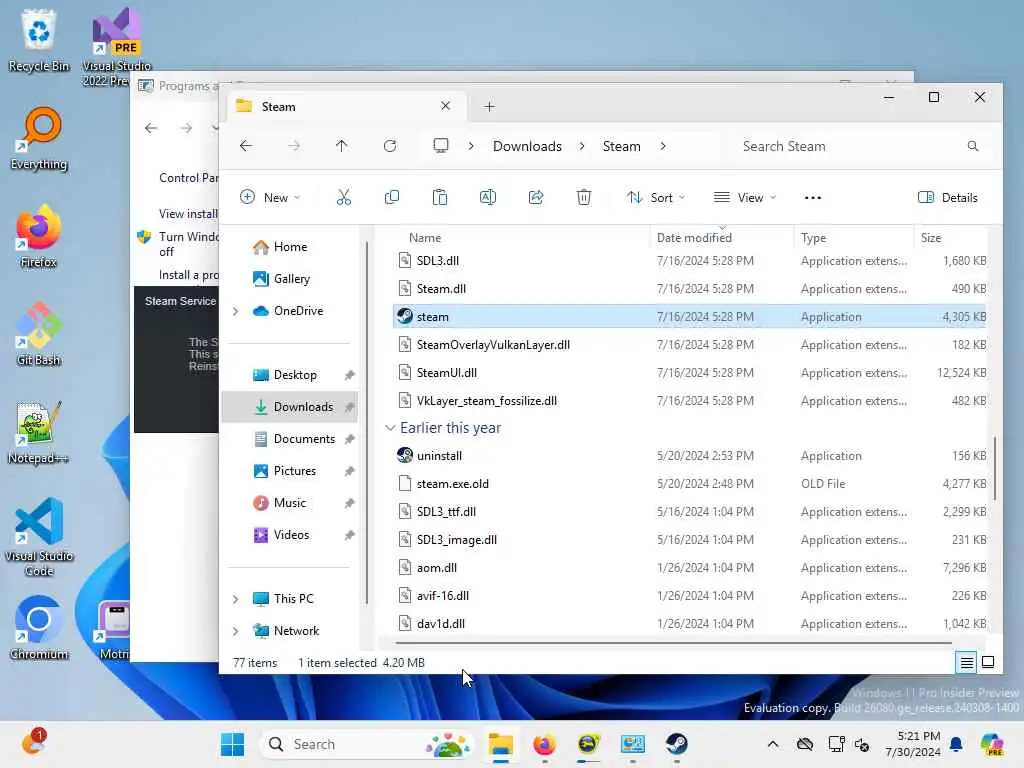Go up one folder level

[x=342, y=146]
